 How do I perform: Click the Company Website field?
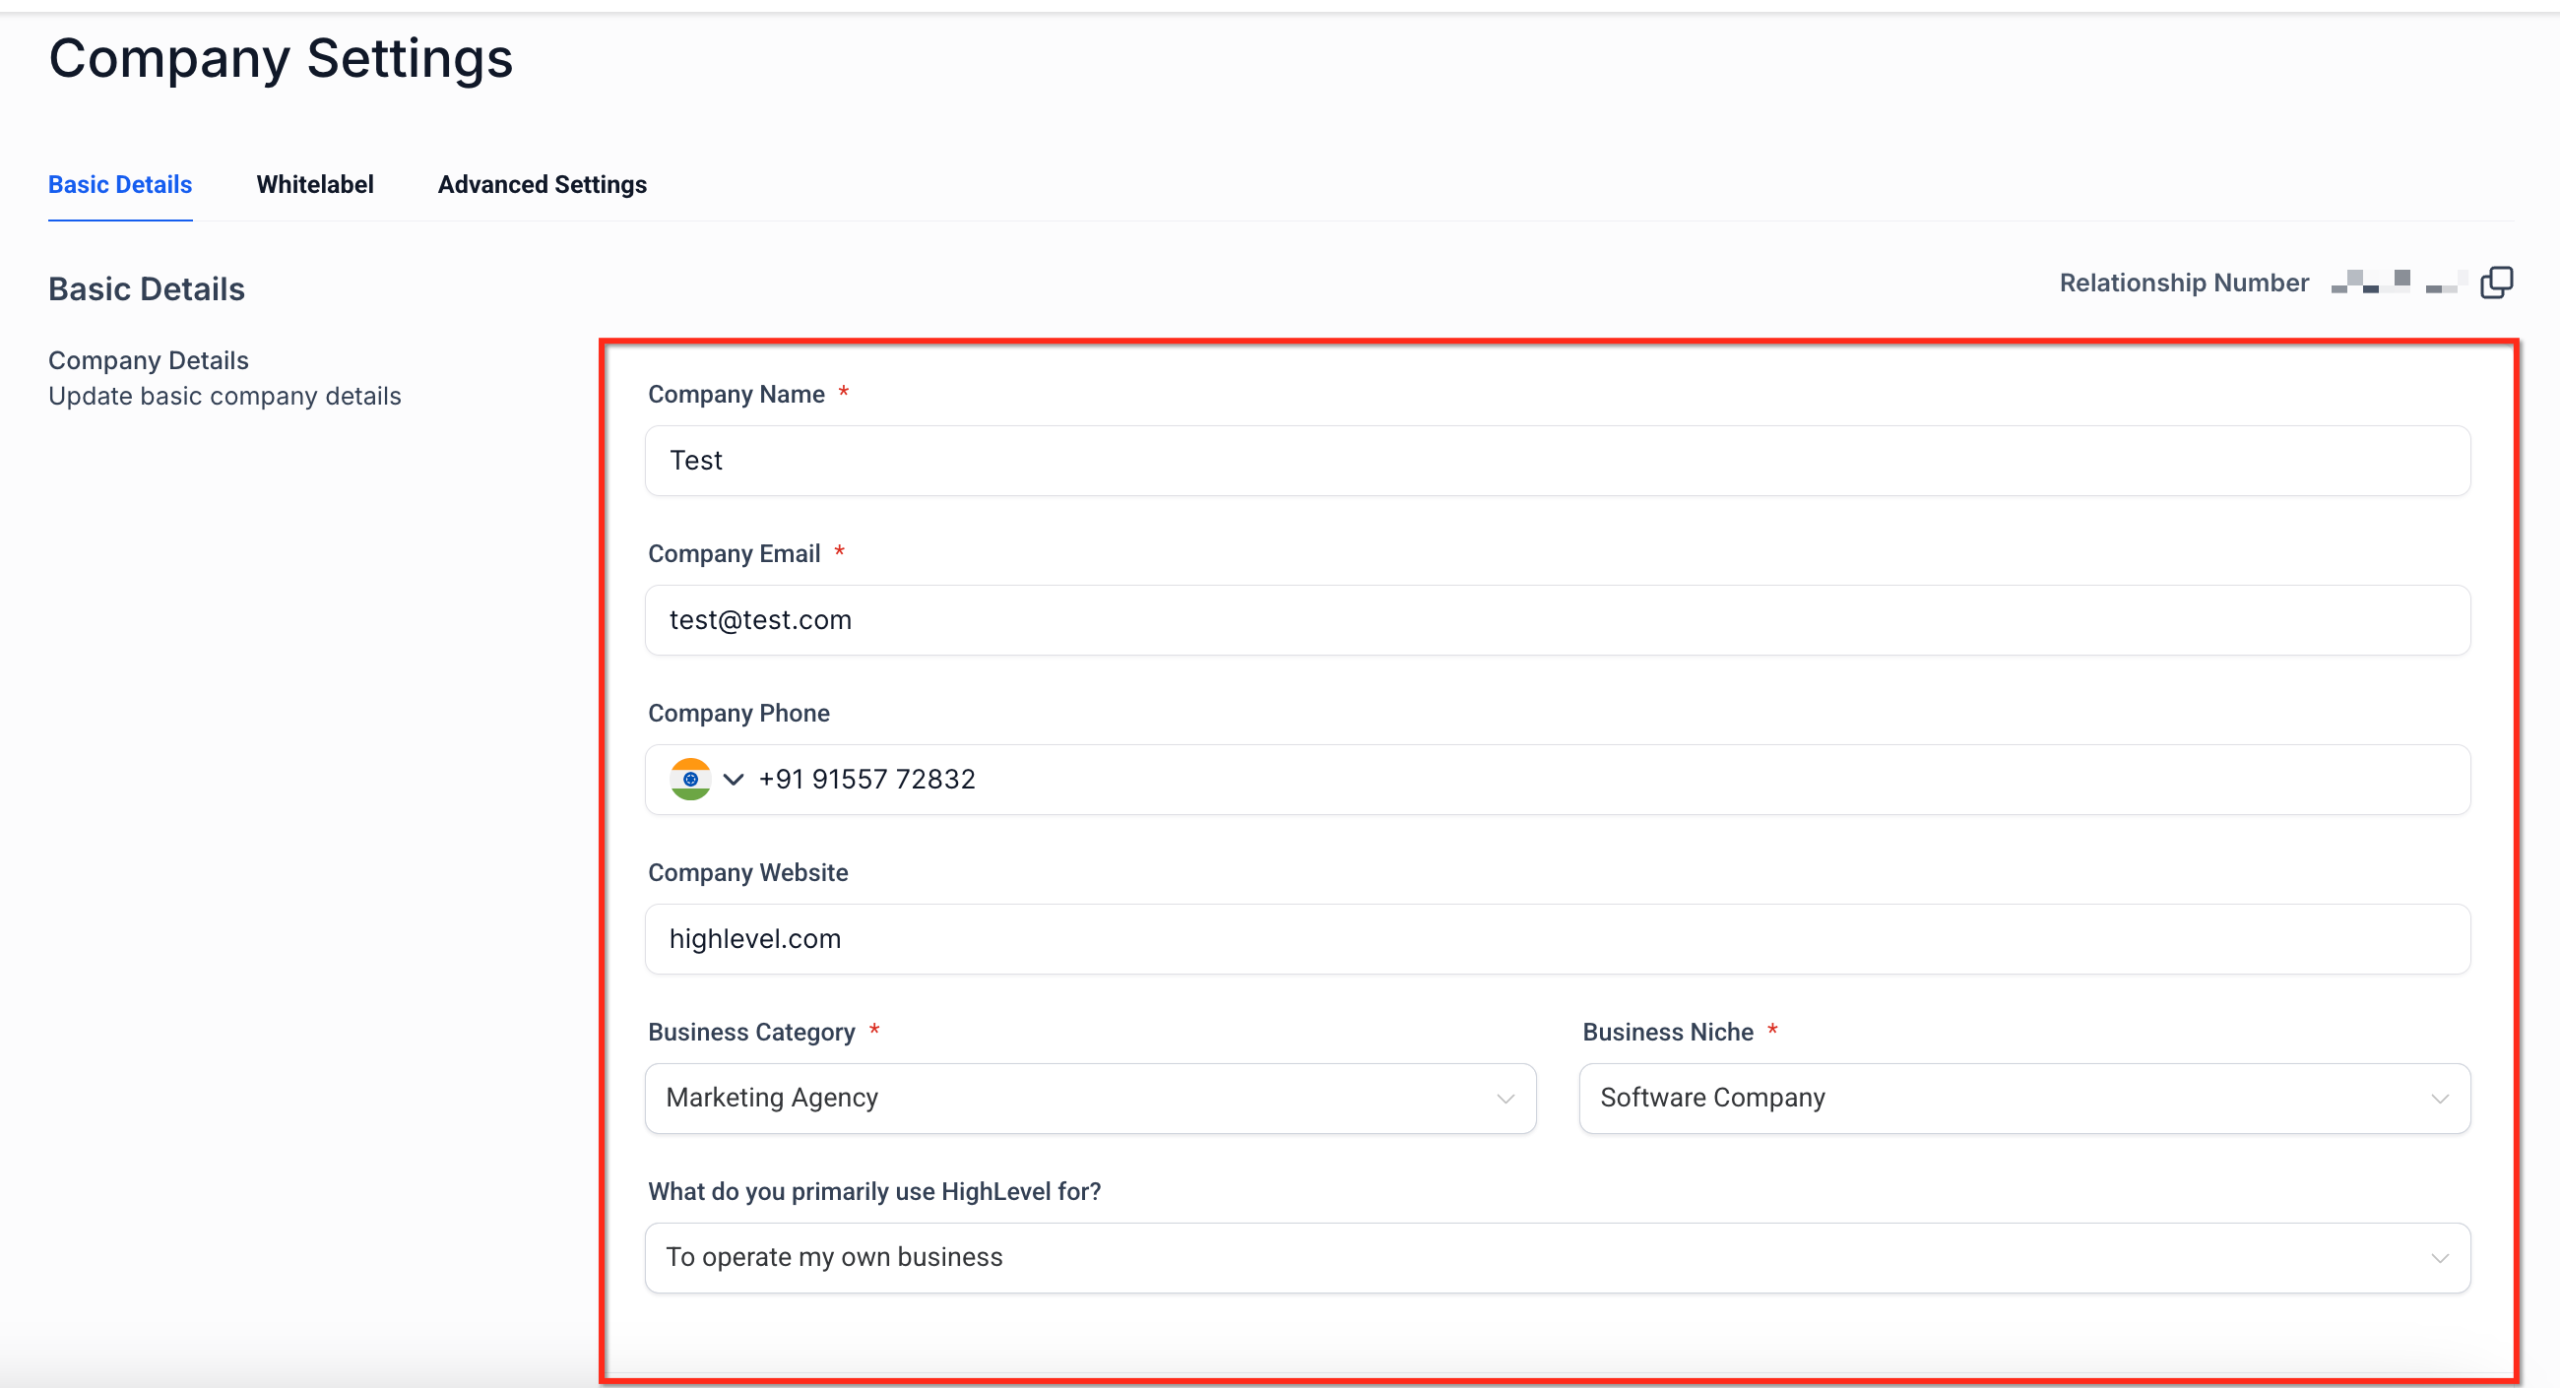click(x=1556, y=938)
